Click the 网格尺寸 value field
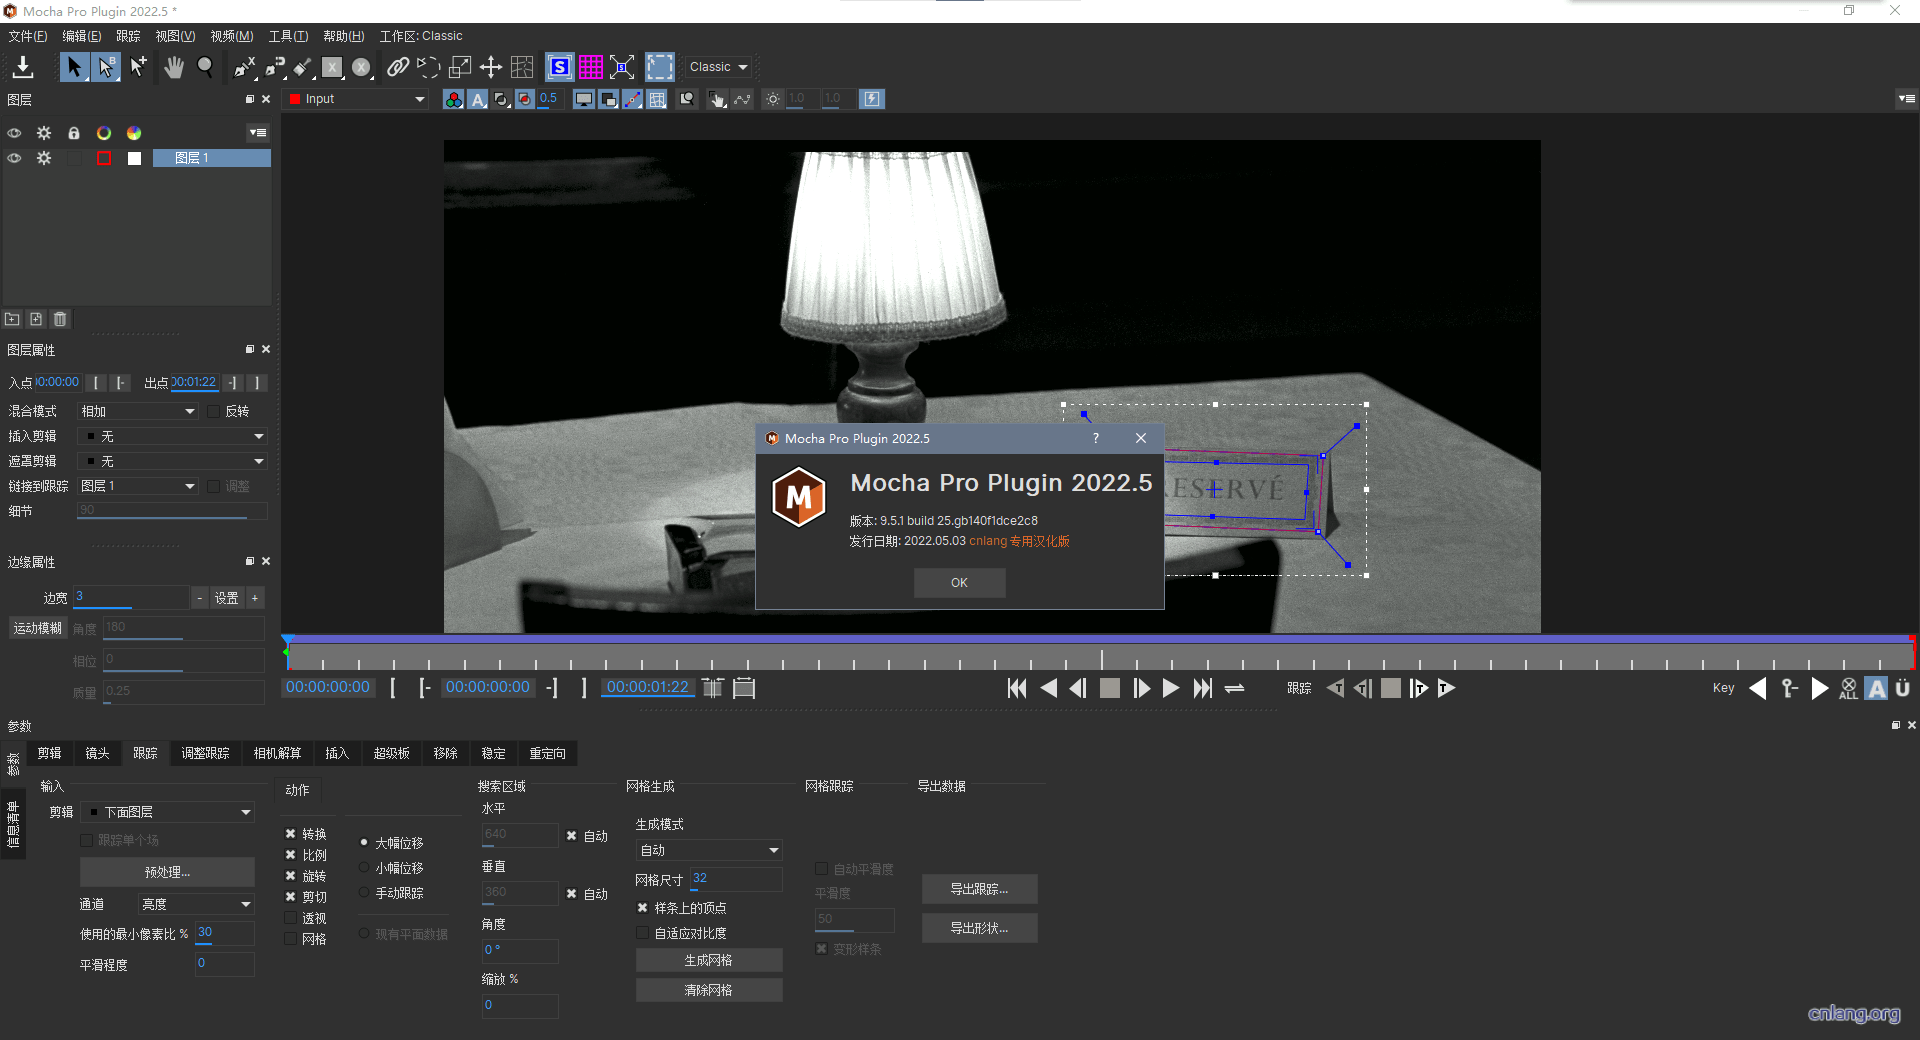This screenshot has height=1040, width=1920. click(735, 879)
